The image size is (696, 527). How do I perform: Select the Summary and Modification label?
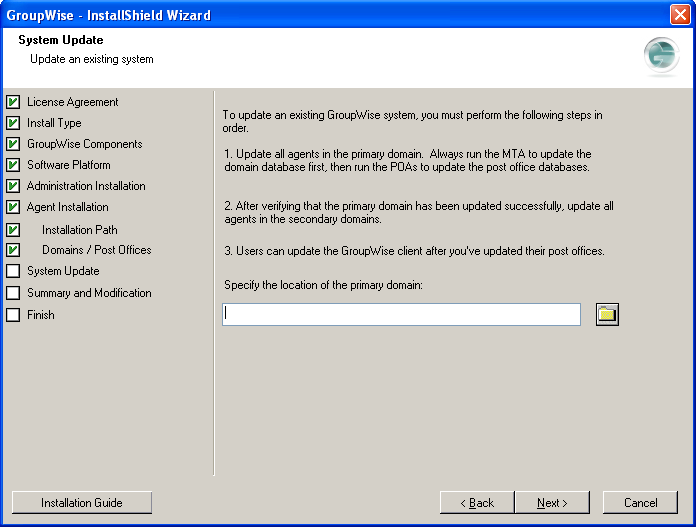tap(89, 293)
